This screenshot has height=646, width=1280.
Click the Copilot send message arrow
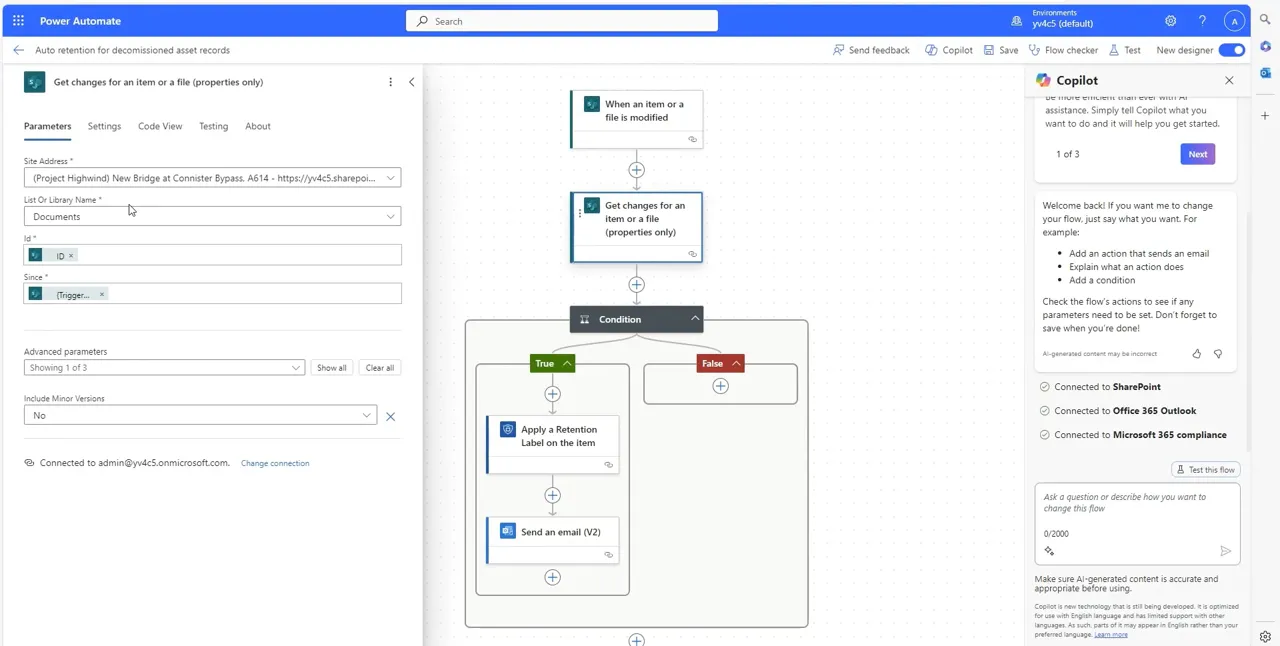(1226, 551)
